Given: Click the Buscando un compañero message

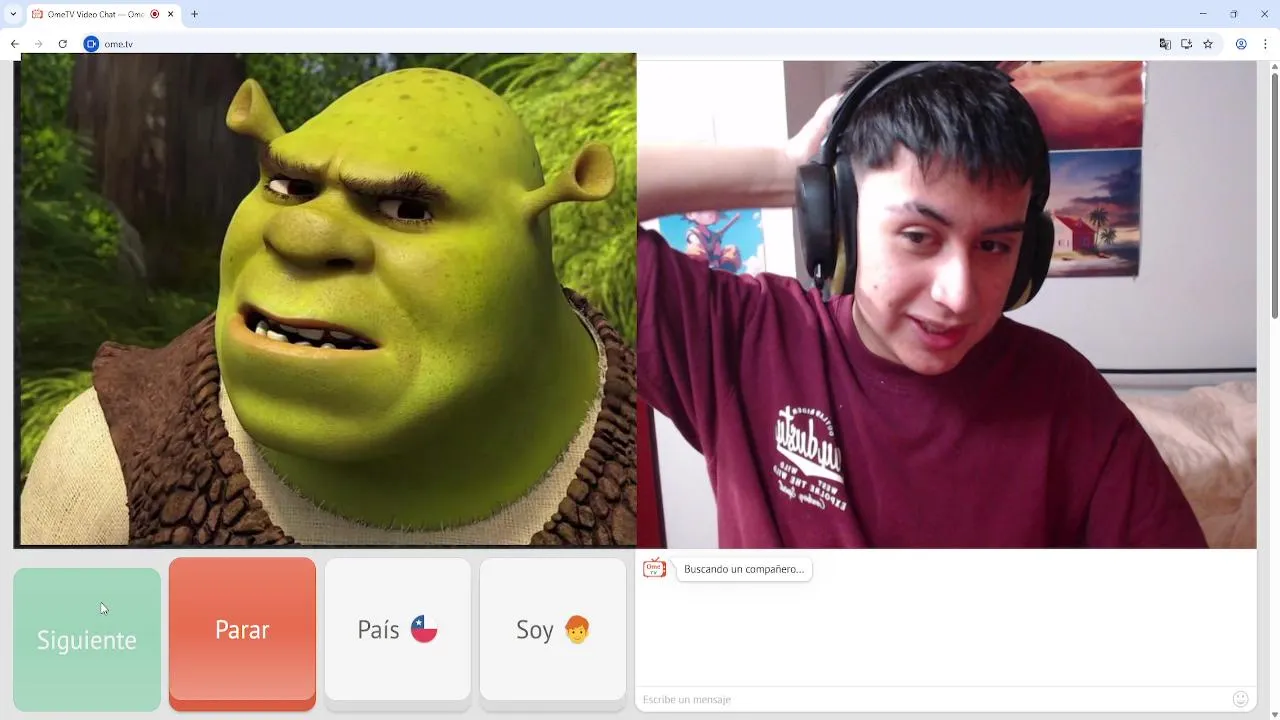Looking at the screenshot, I should [744, 569].
